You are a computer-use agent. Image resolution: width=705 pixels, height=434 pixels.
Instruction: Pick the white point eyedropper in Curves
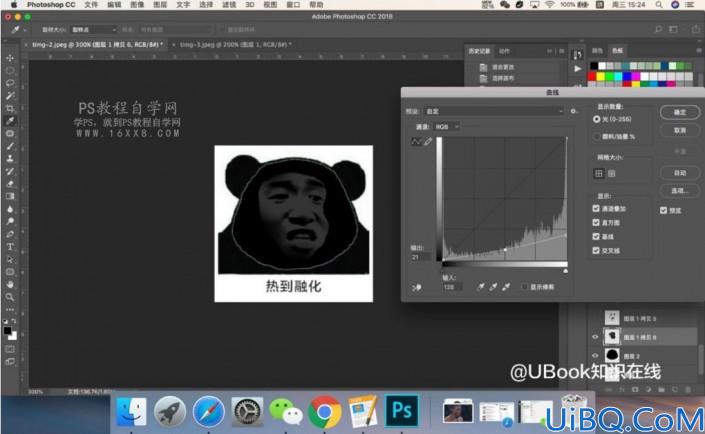click(506, 287)
